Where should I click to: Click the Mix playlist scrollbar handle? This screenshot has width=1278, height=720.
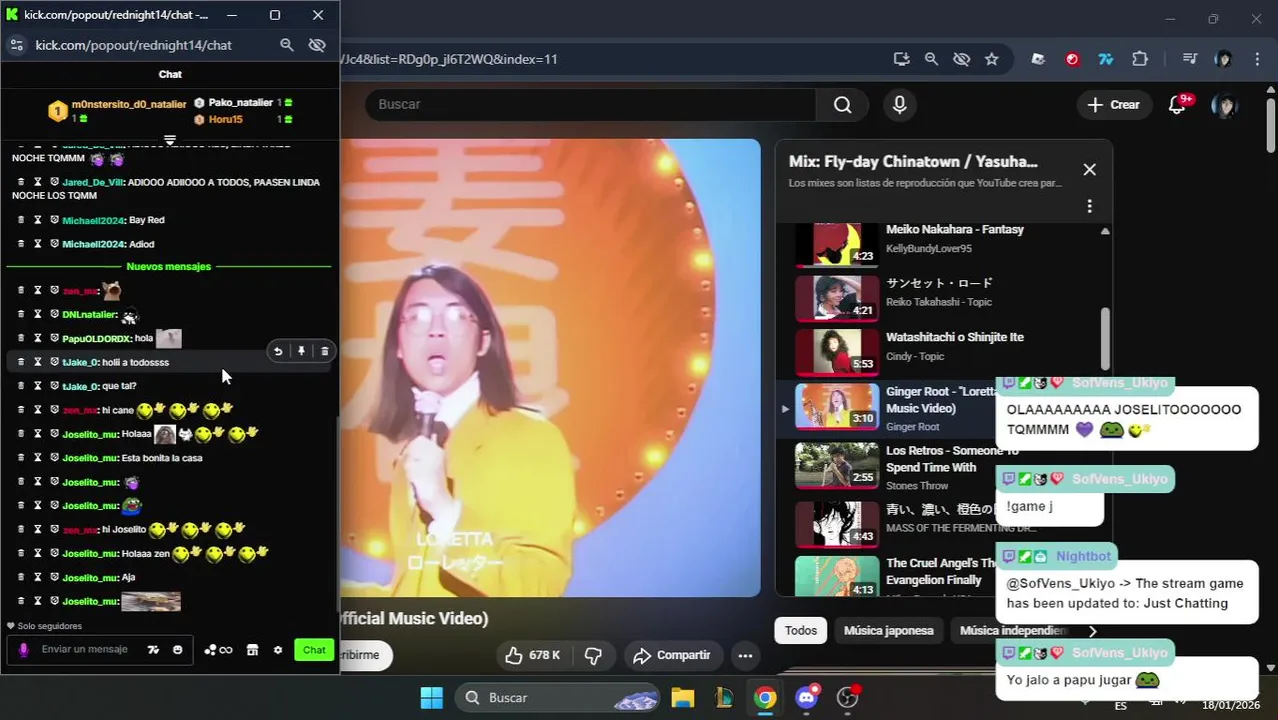click(x=1105, y=338)
